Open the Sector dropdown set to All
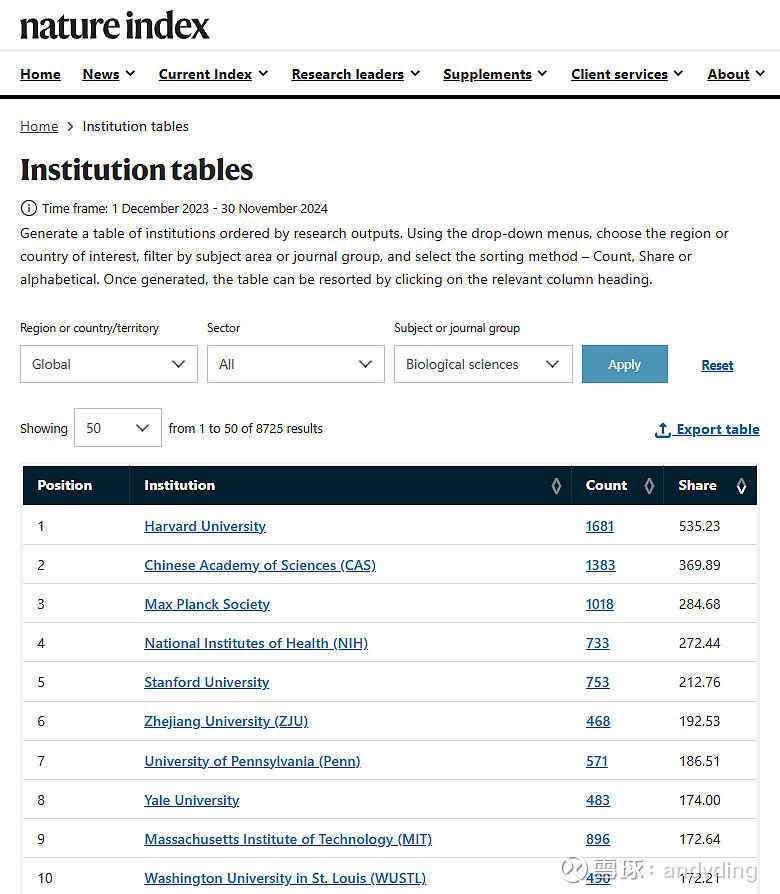This screenshot has height=894, width=780. [295, 364]
